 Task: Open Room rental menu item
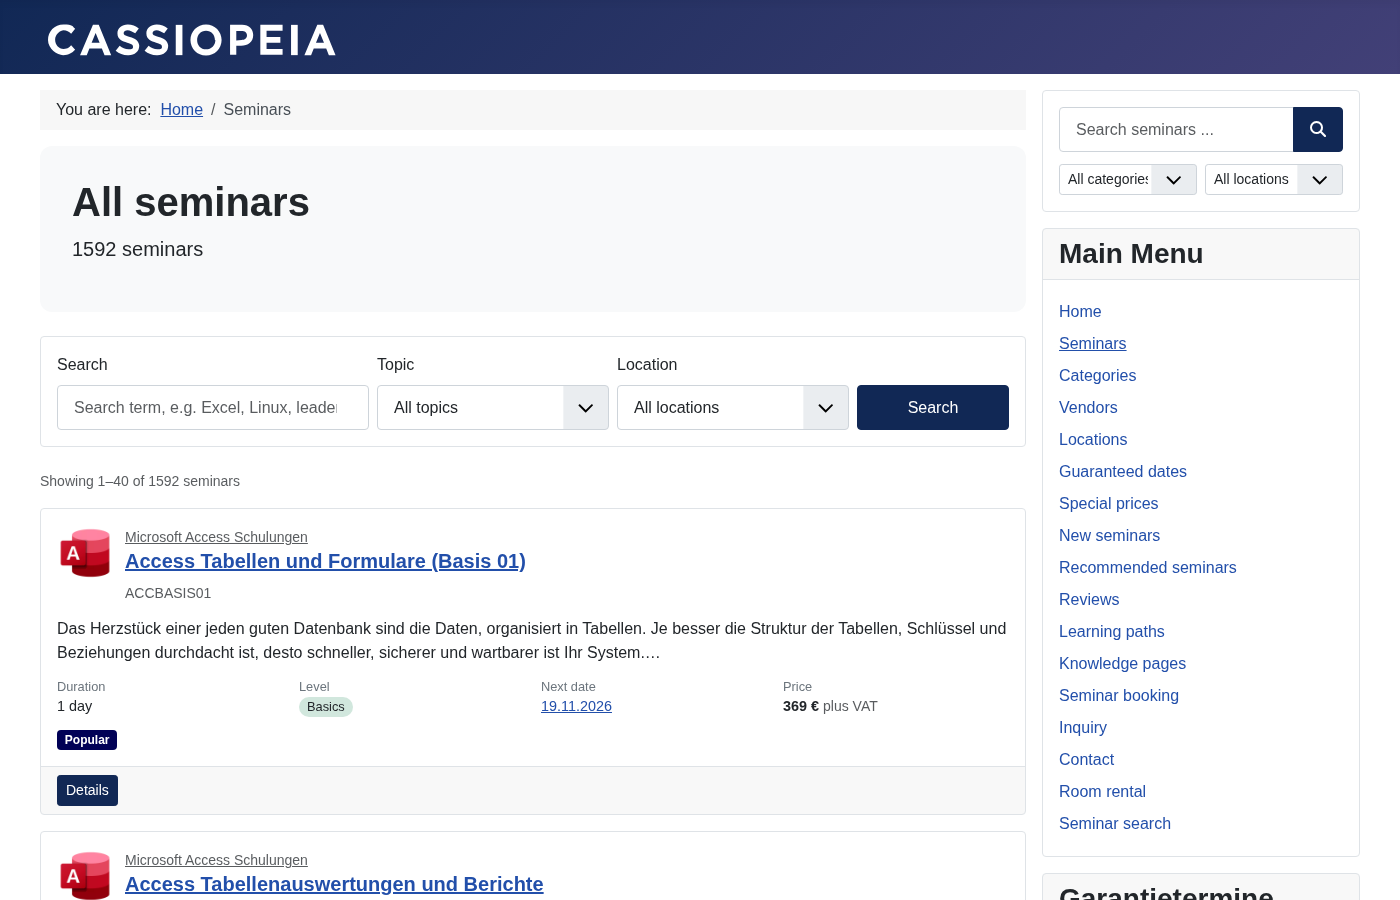(1102, 792)
